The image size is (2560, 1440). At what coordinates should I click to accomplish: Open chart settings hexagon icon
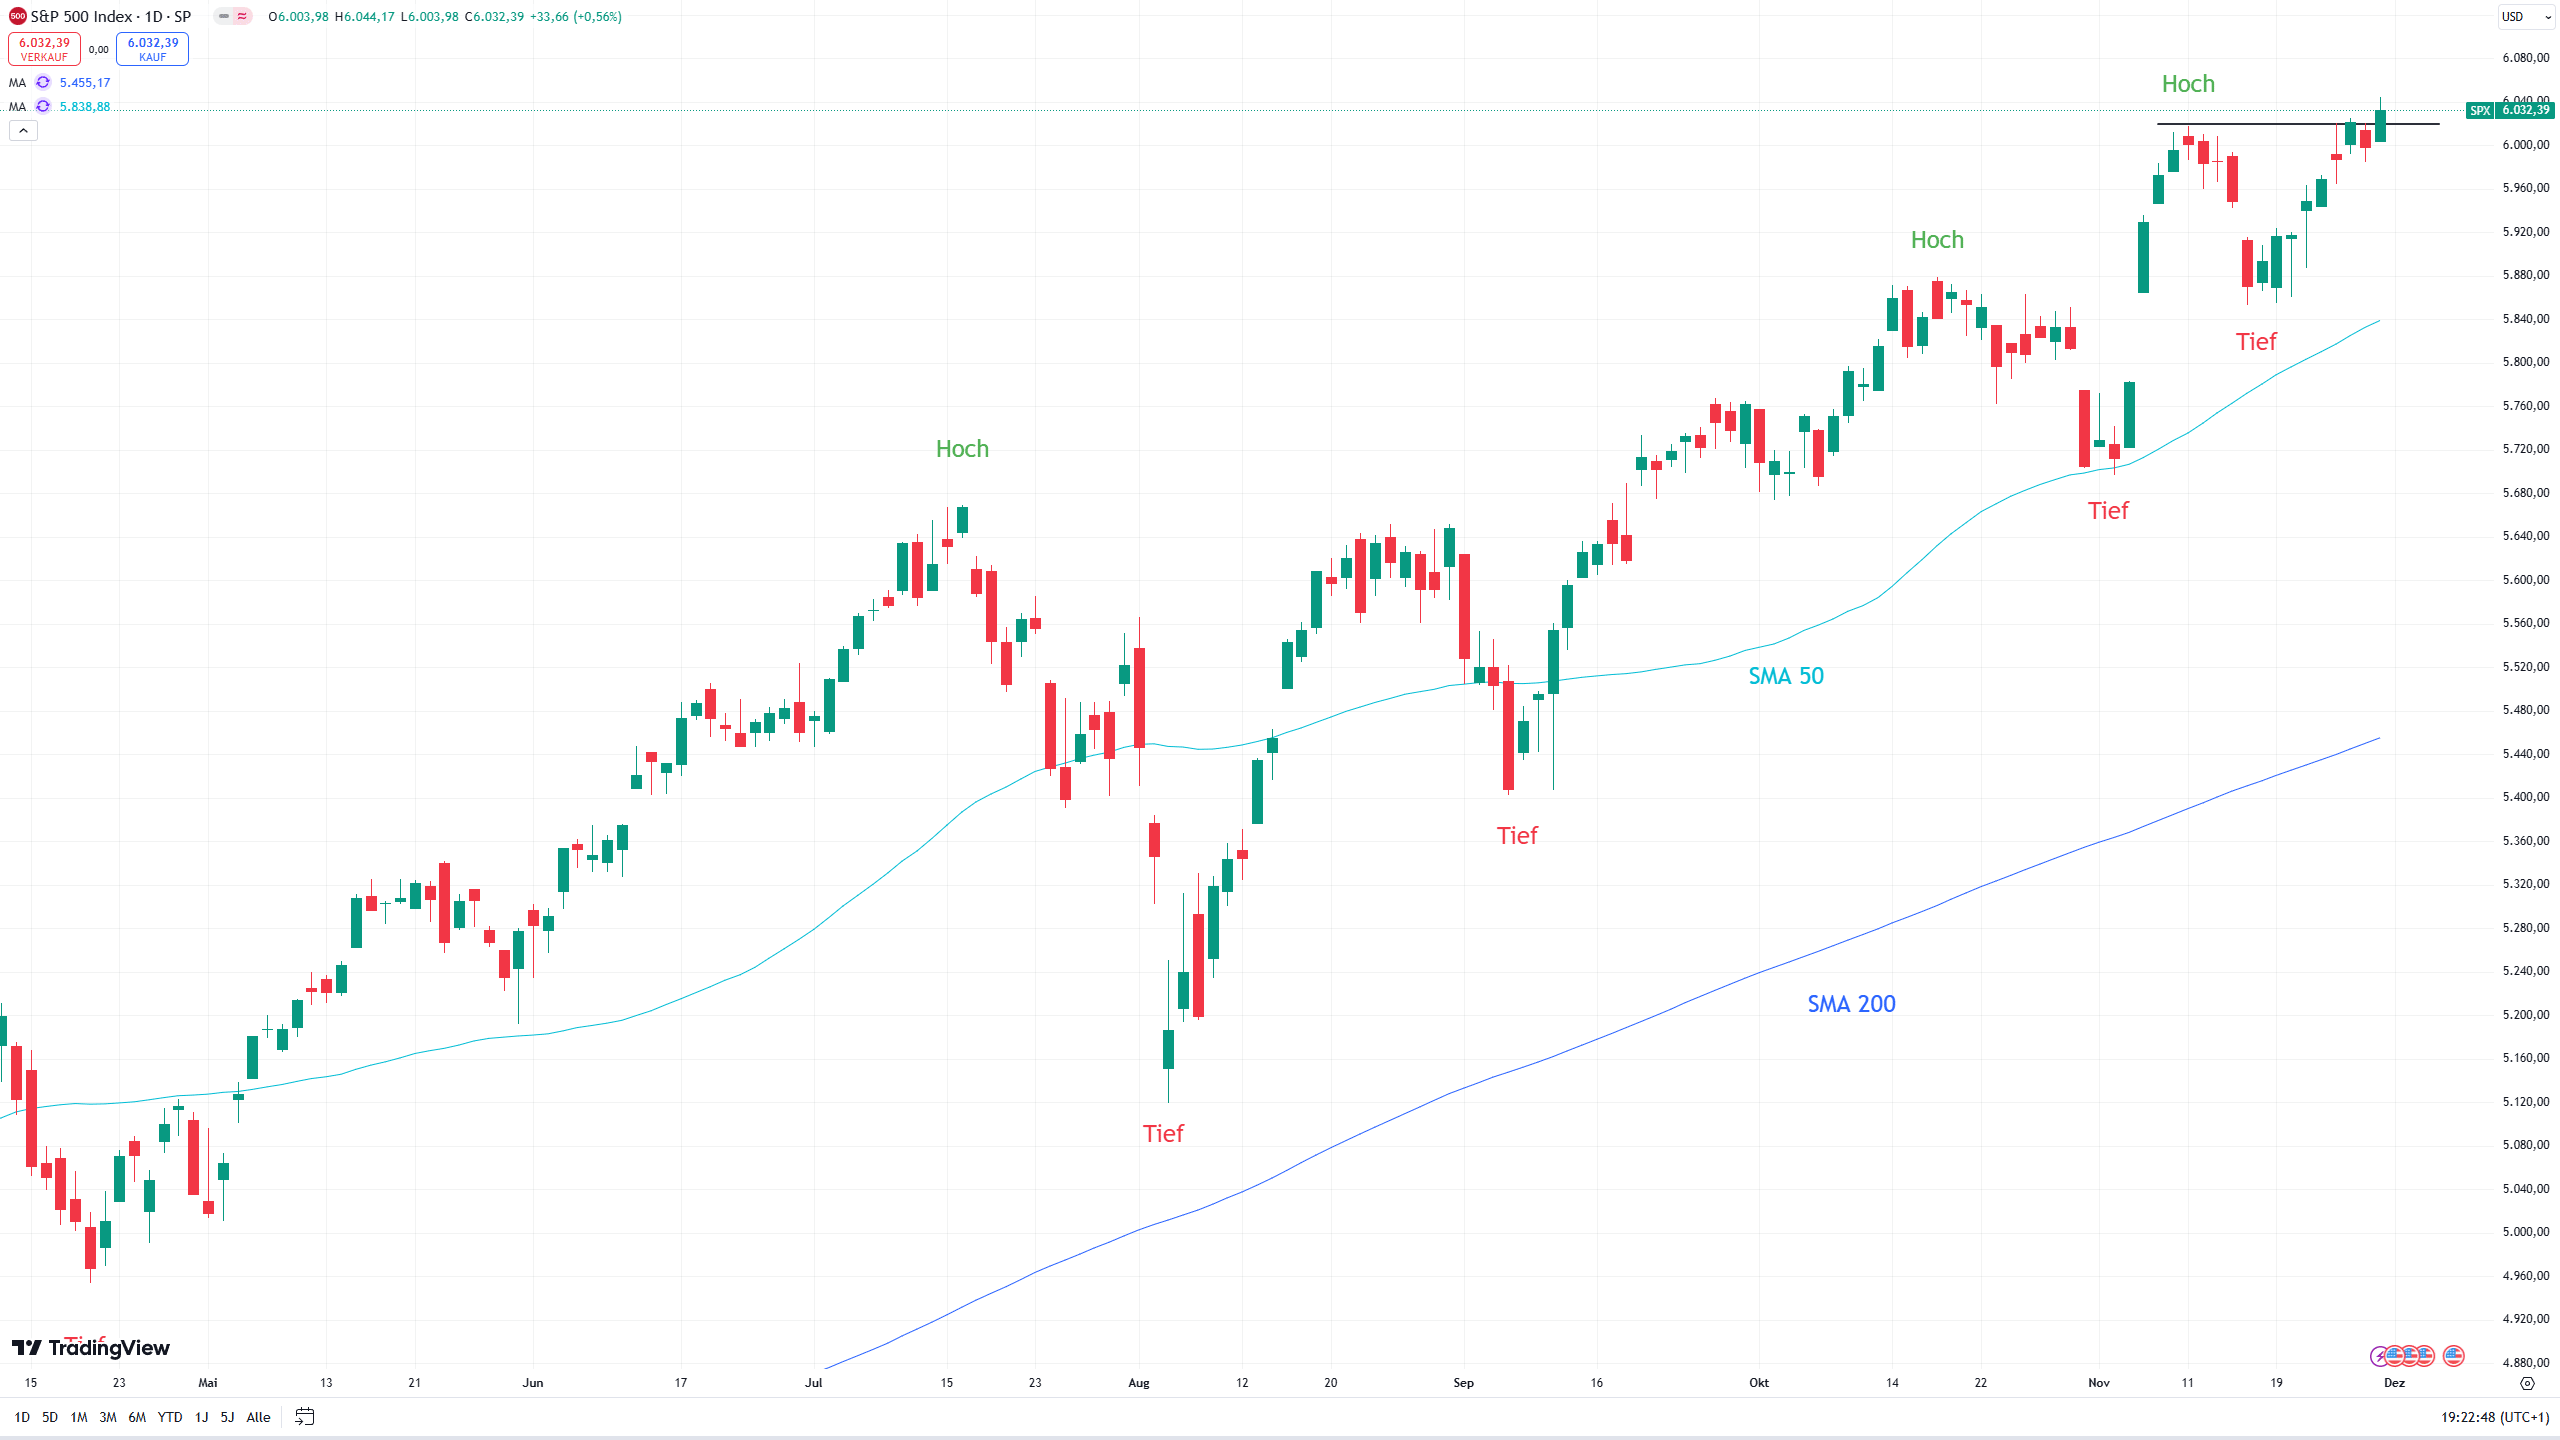tap(2527, 1384)
